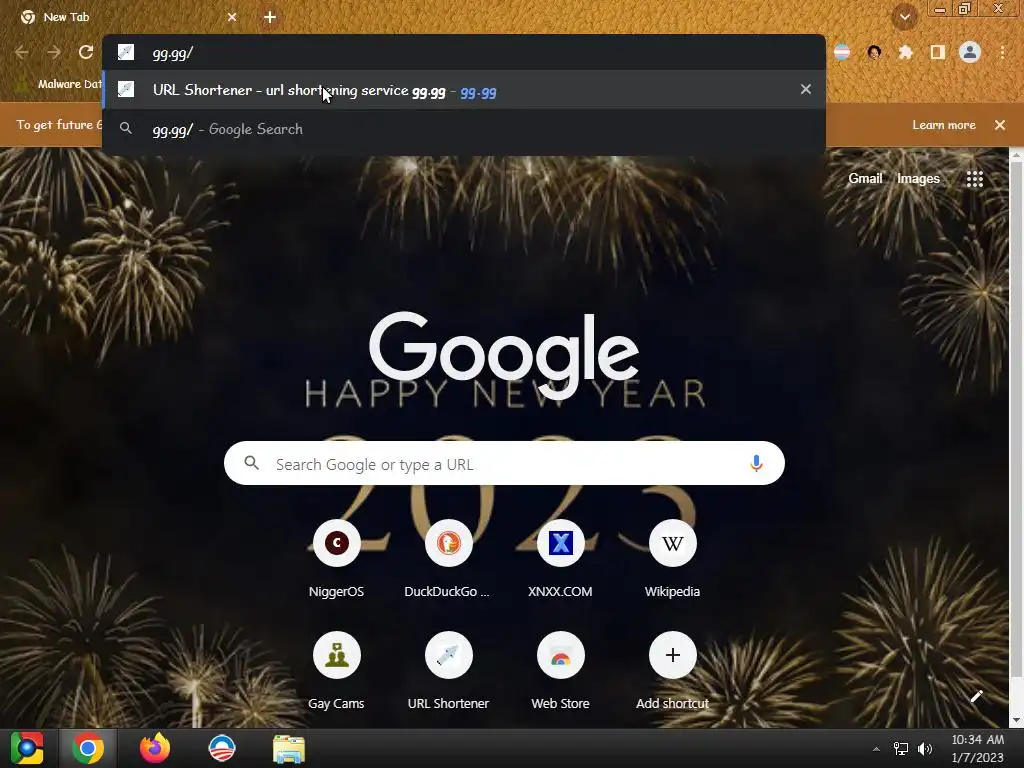Expand the tab search chevron
The height and width of the screenshot is (768, 1024).
[x=905, y=17]
